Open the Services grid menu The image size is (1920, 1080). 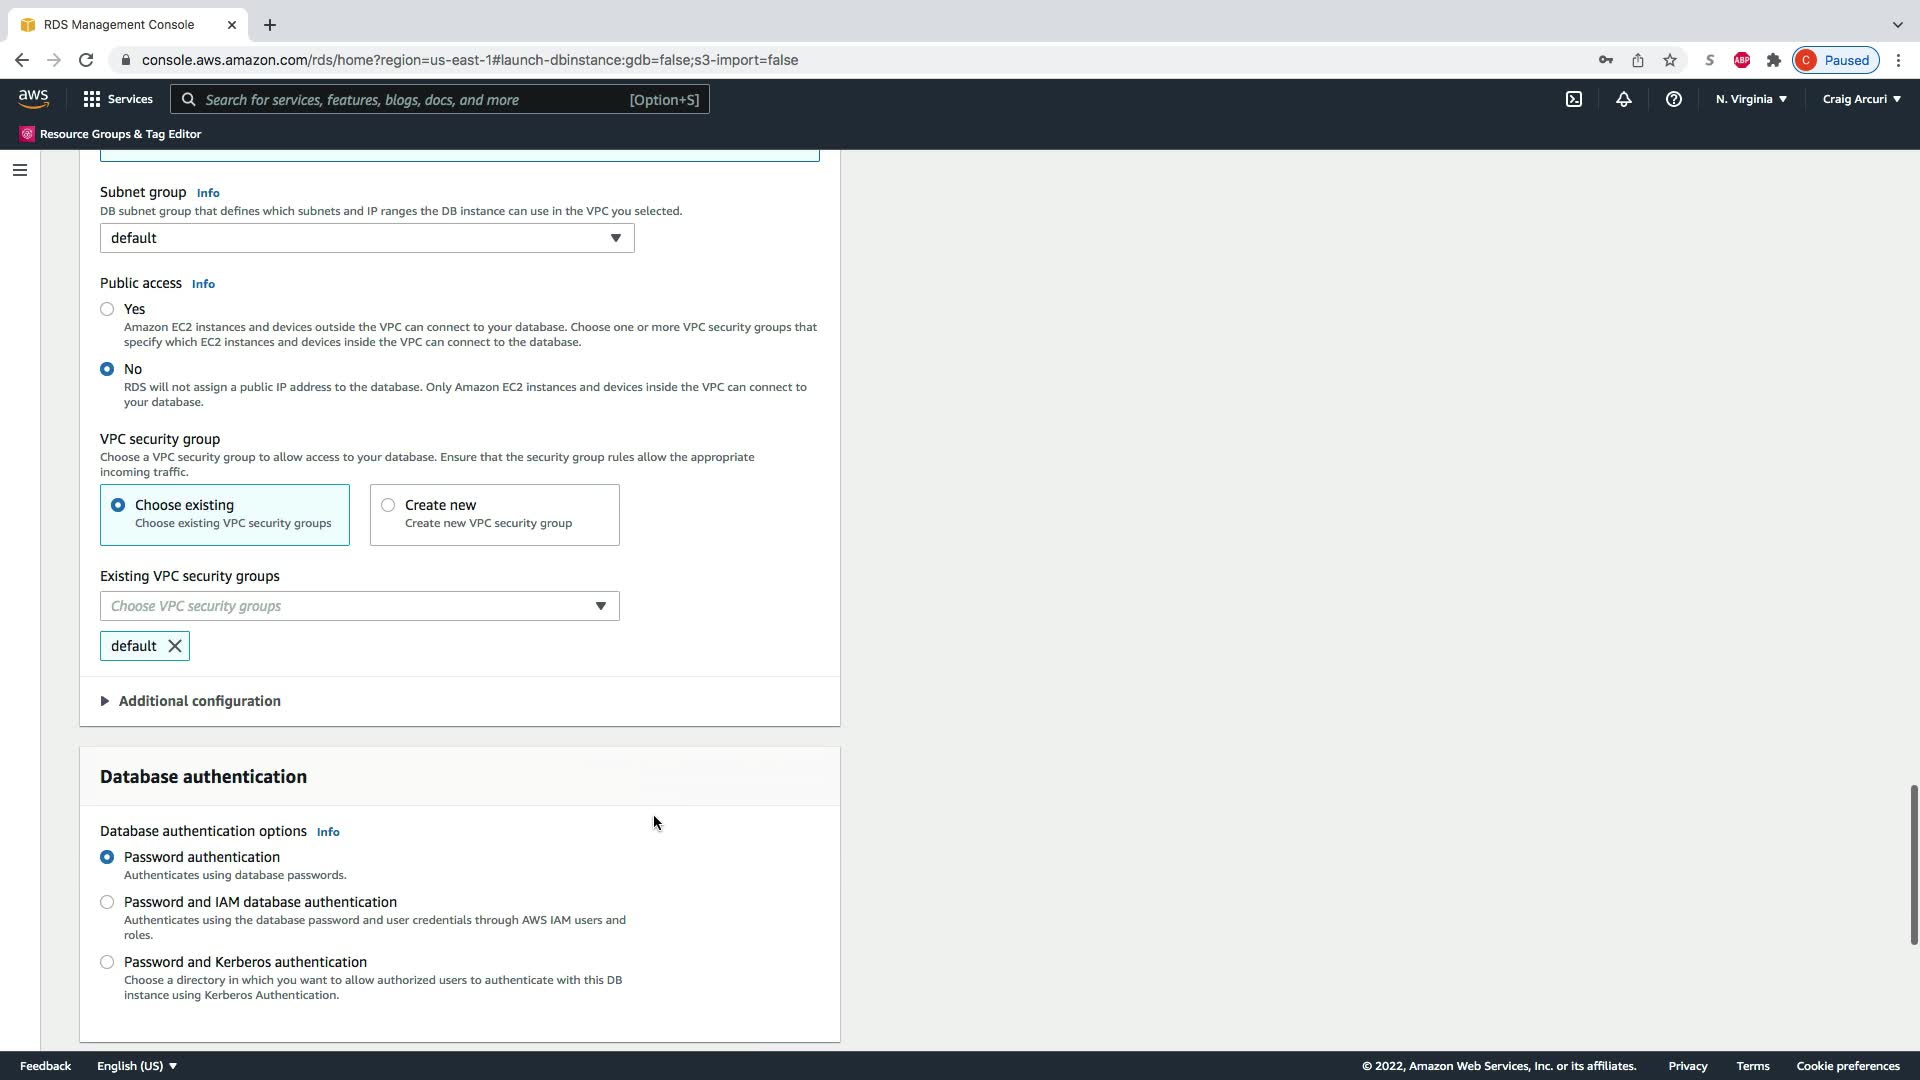pyautogui.click(x=117, y=99)
